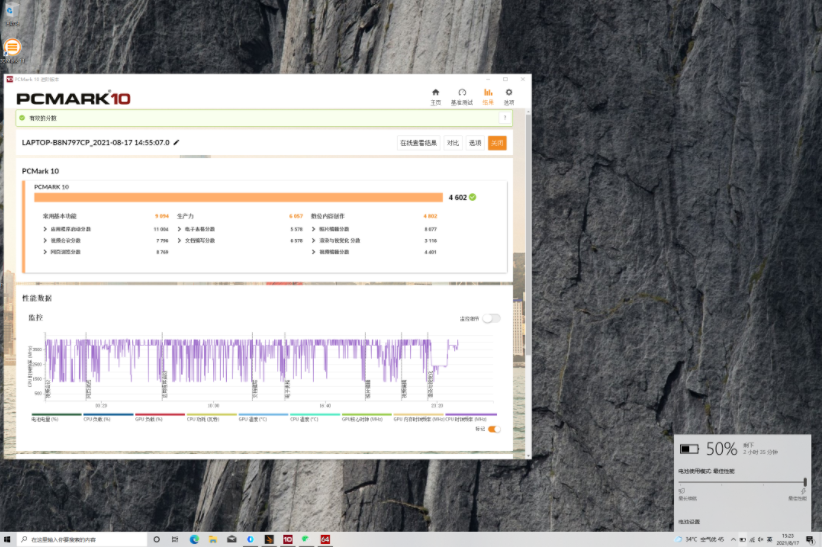The height and width of the screenshot is (548, 823).
Task: Open File Explorer from the taskbar
Action: tap(213, 540)
